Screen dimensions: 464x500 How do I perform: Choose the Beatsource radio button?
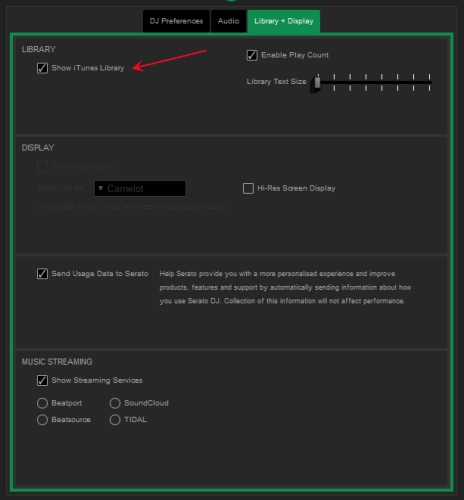pos(42,420)
